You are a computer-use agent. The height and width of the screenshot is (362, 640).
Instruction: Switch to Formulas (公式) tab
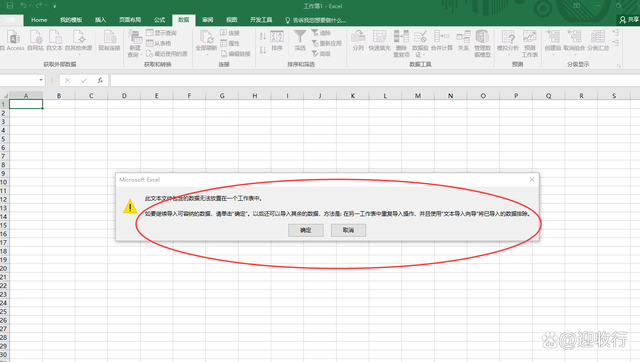160,20
